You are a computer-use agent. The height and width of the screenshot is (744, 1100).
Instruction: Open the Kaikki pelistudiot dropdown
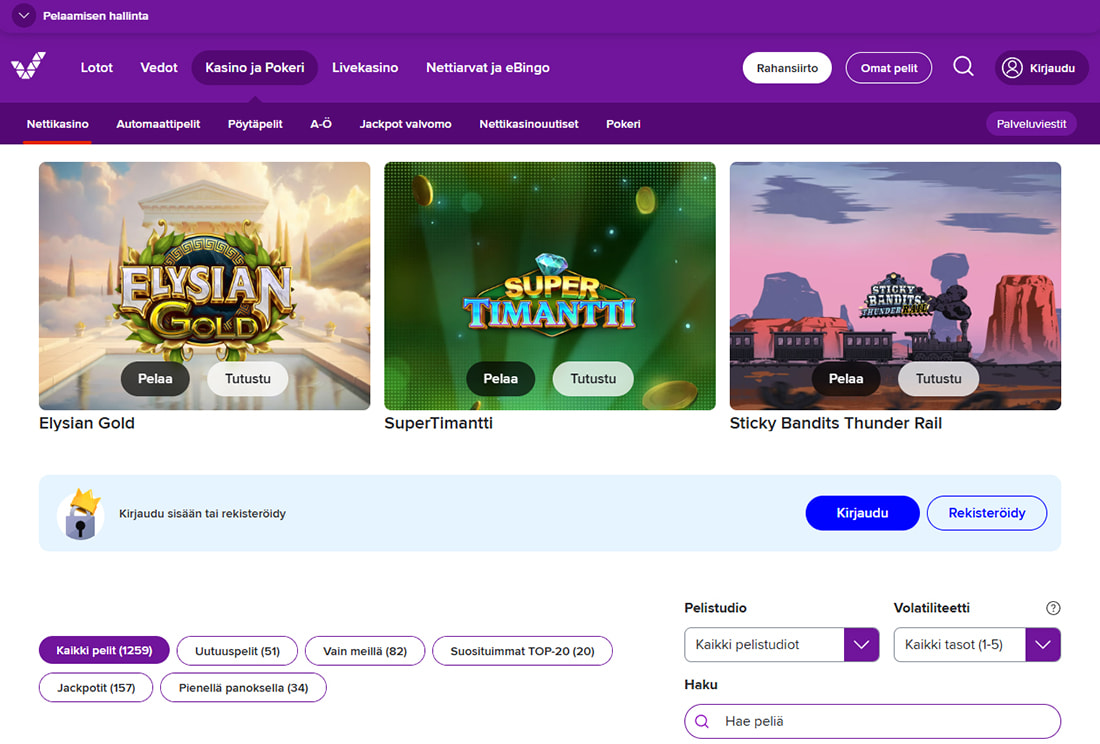click(782, 644)
